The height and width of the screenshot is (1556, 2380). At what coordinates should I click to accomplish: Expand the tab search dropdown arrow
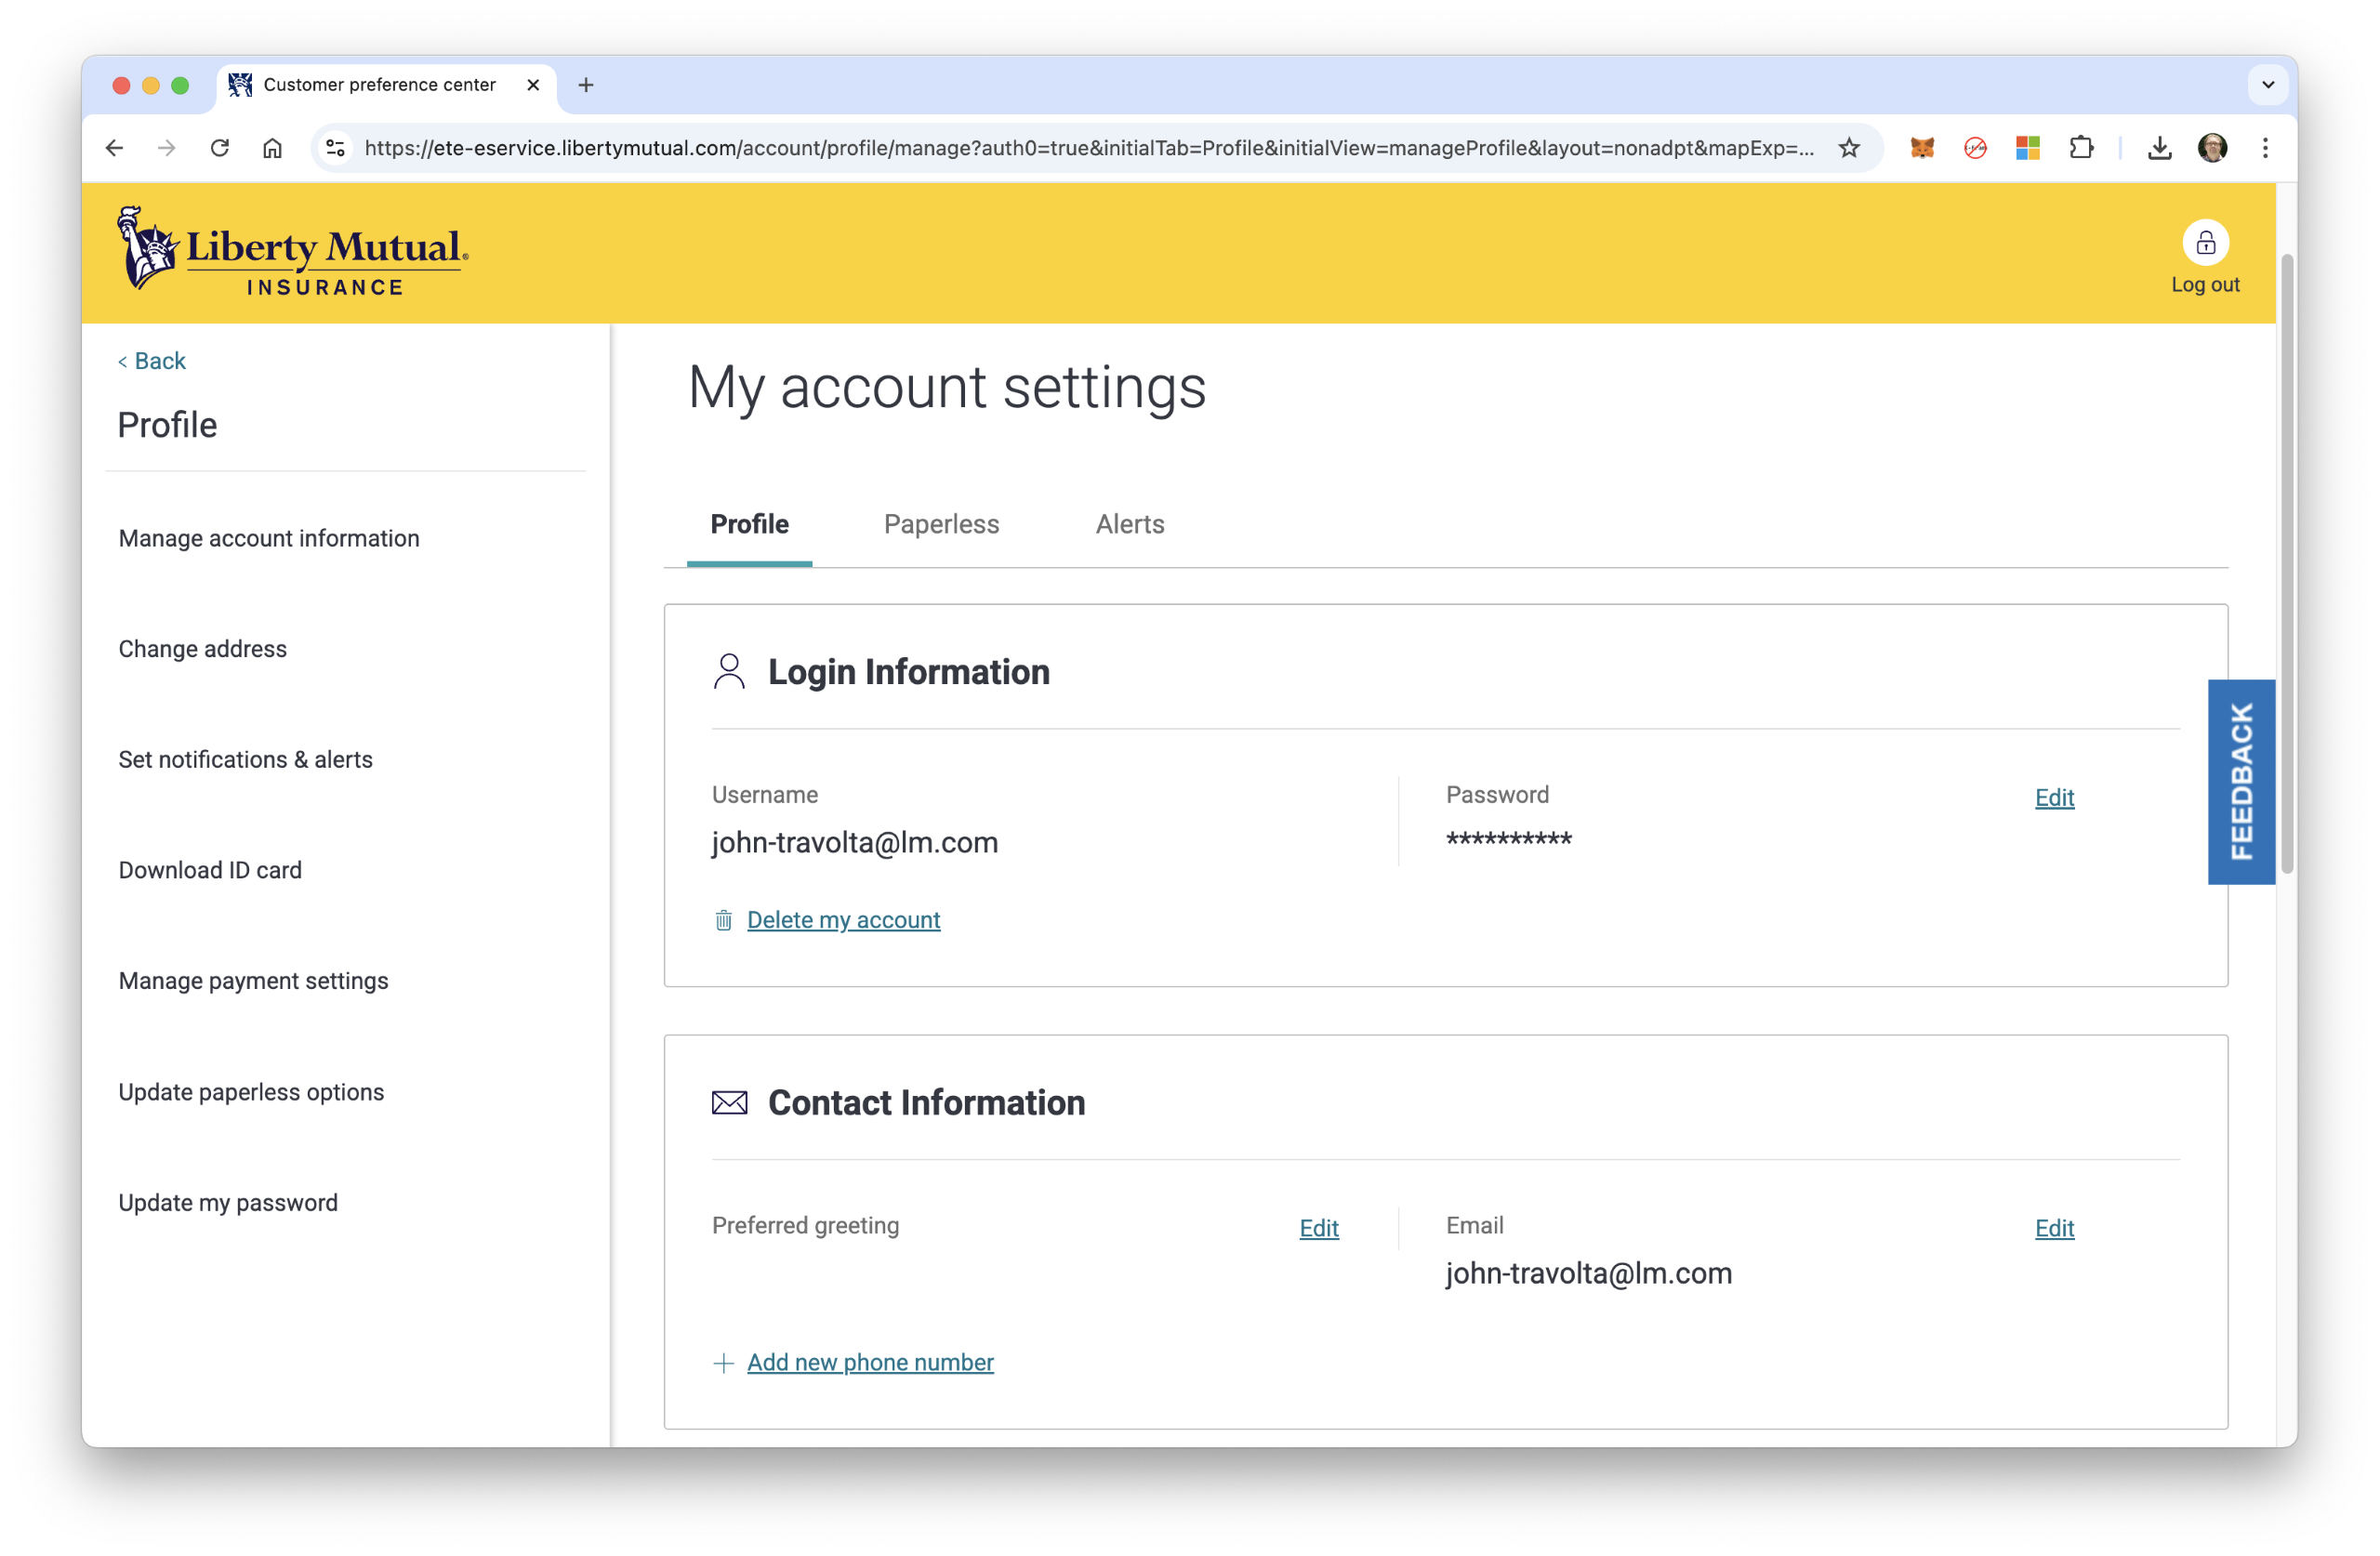(x=2267, y=85)
